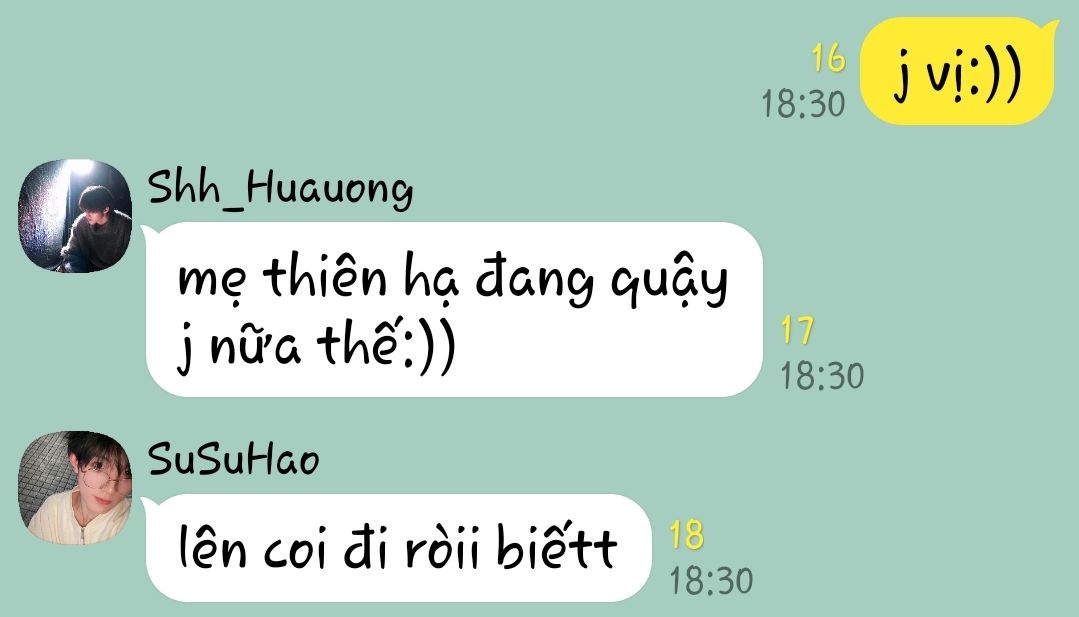Click the word "quậy" in the message
Viewport: 1079px width, 617px height.
tap(670, 282)
